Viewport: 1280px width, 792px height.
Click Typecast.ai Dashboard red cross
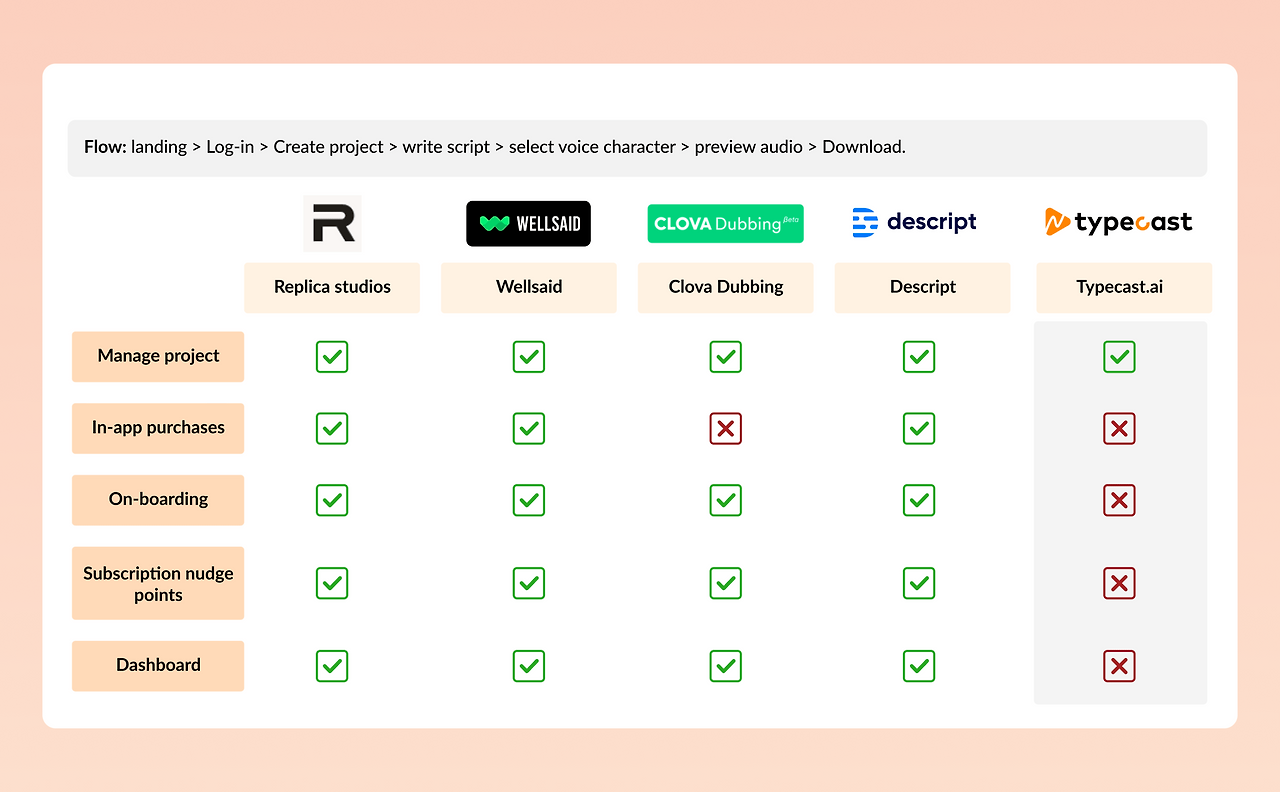tap(1119, 666)
